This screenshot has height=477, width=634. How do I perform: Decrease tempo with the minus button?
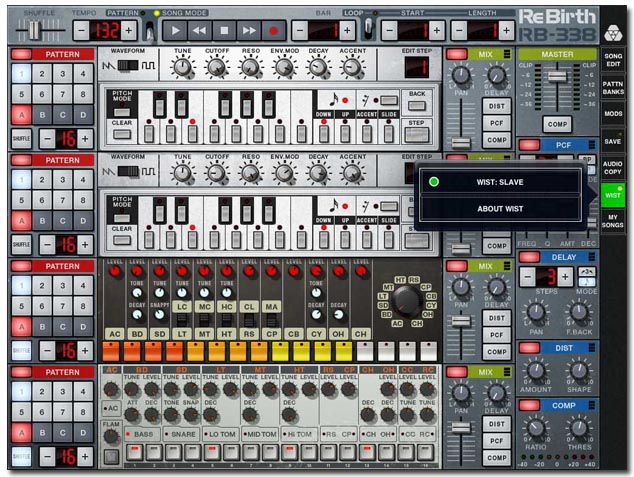click(81, 31)
